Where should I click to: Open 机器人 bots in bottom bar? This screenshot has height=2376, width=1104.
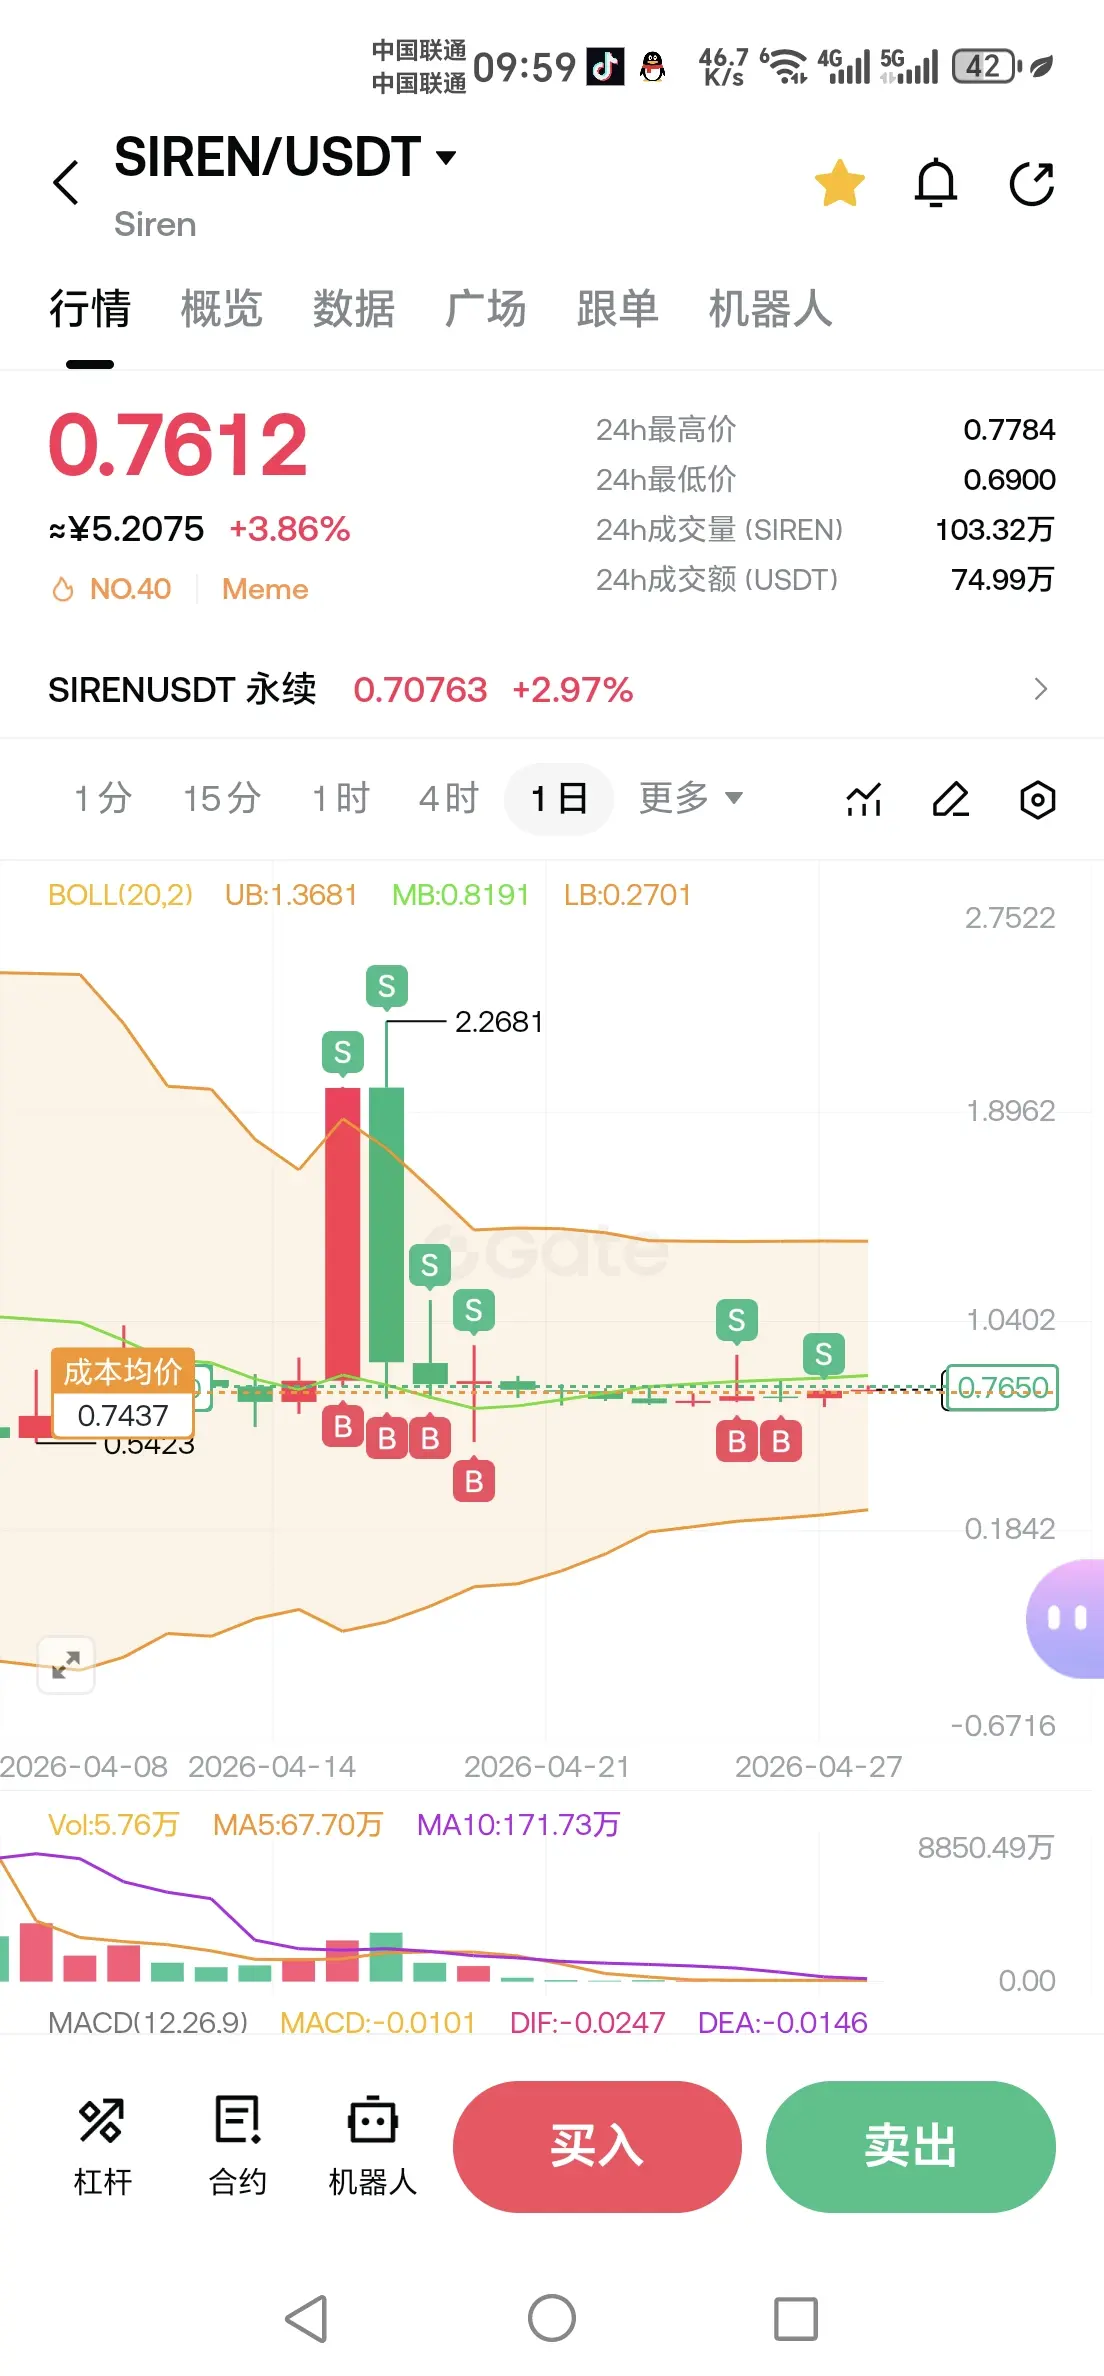[x=372, y=2146]
